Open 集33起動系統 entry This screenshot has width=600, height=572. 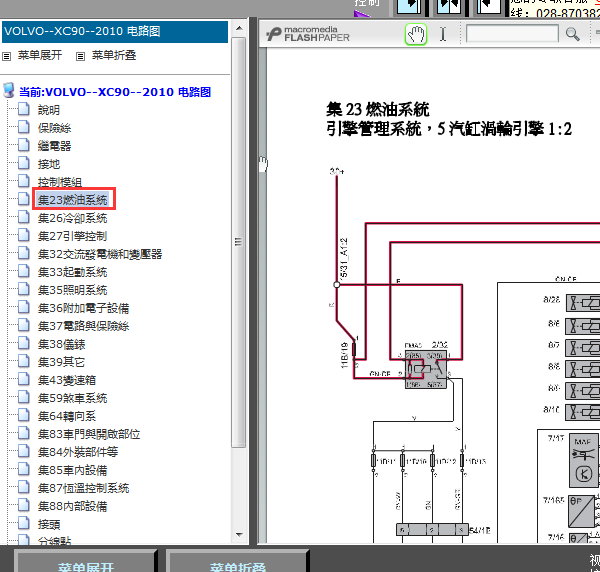(72, 272)
